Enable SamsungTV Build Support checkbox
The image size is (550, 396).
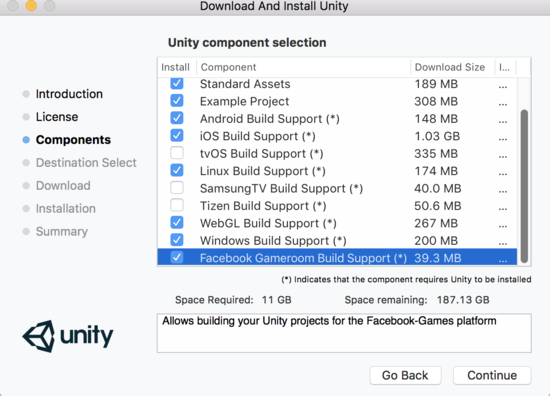pos(177,188)
